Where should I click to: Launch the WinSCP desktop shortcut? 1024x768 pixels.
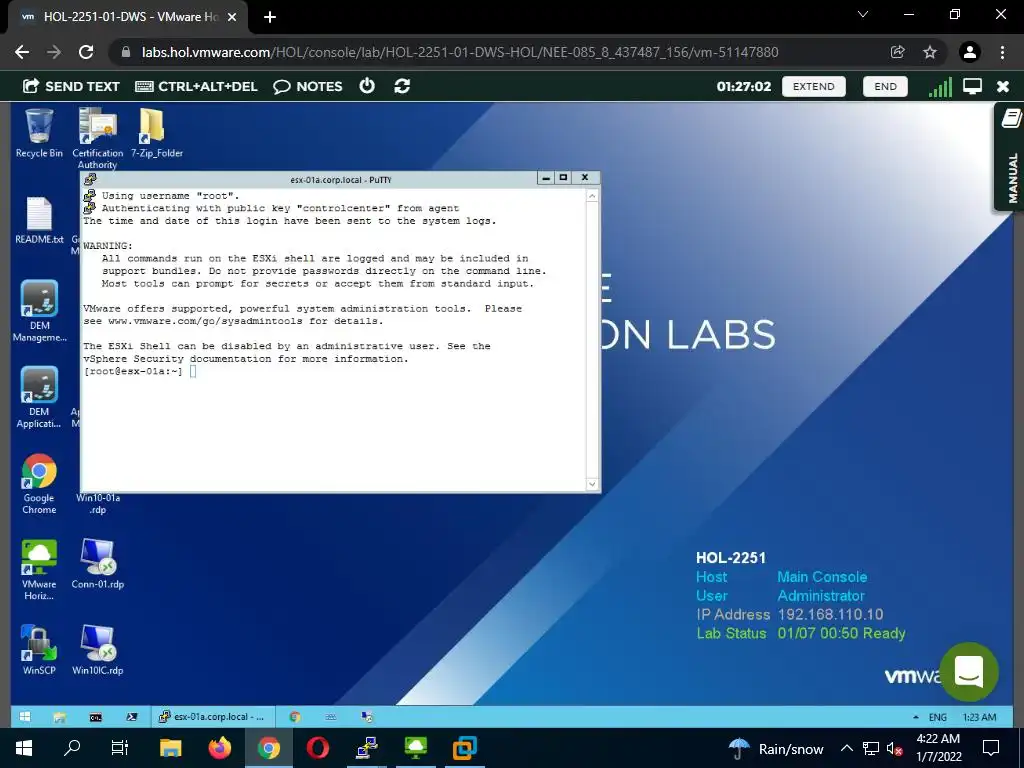click(x=39, y=650)
